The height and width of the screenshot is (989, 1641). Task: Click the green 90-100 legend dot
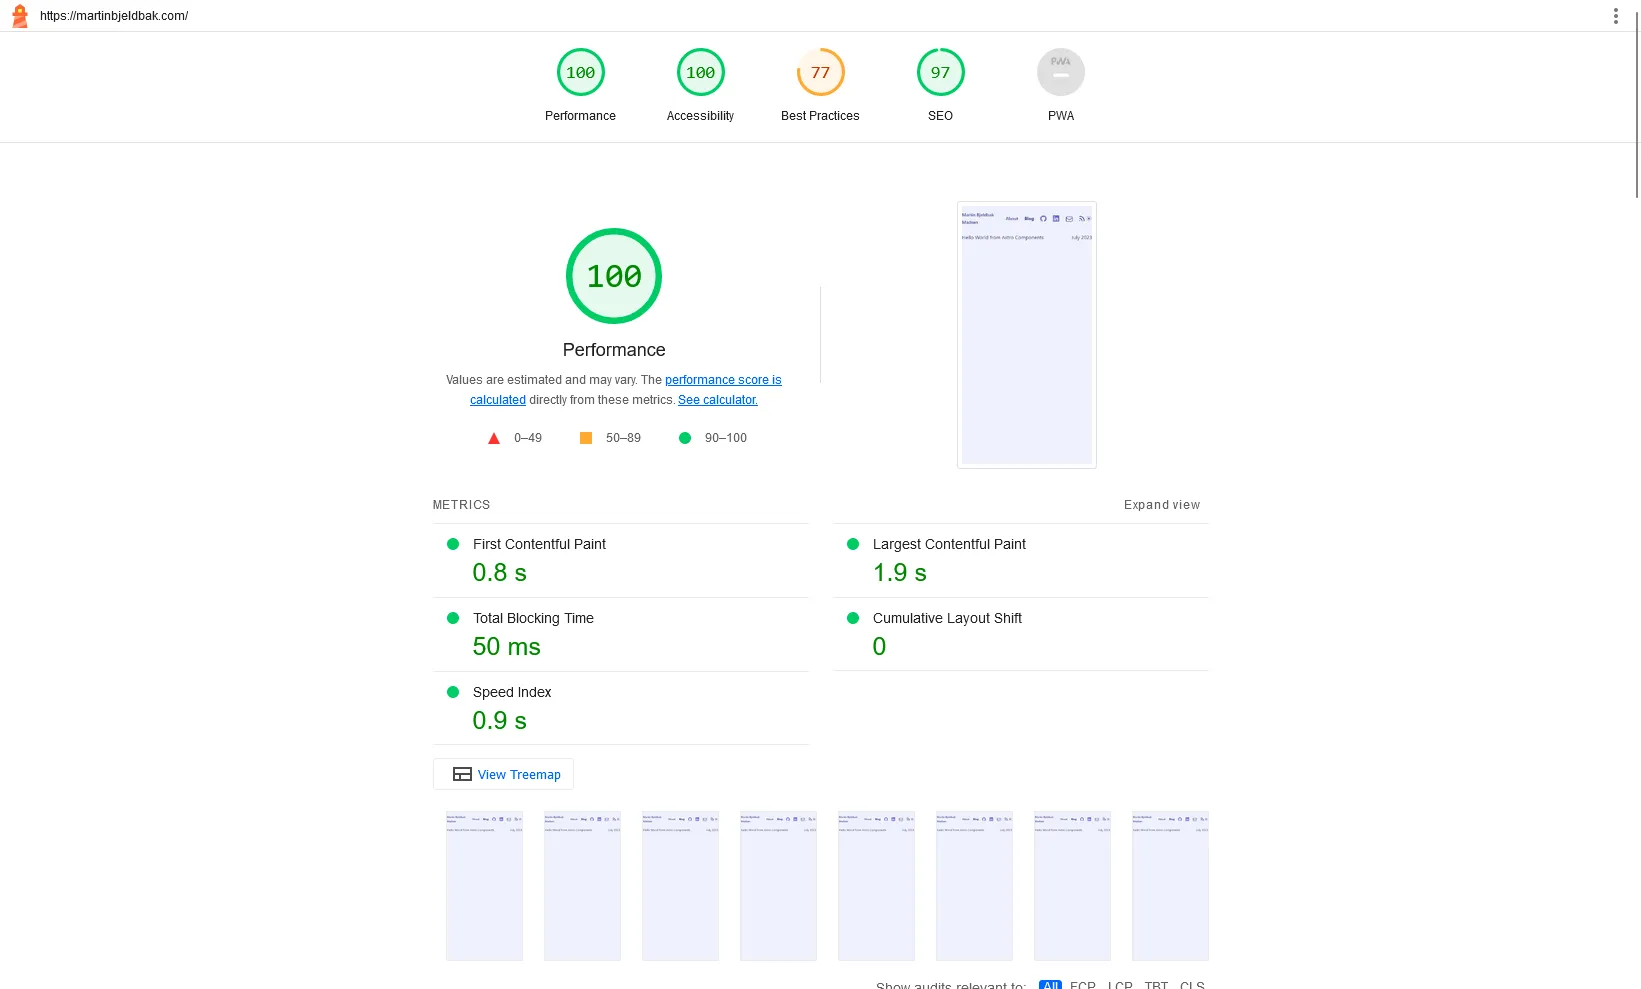point(684,438)
